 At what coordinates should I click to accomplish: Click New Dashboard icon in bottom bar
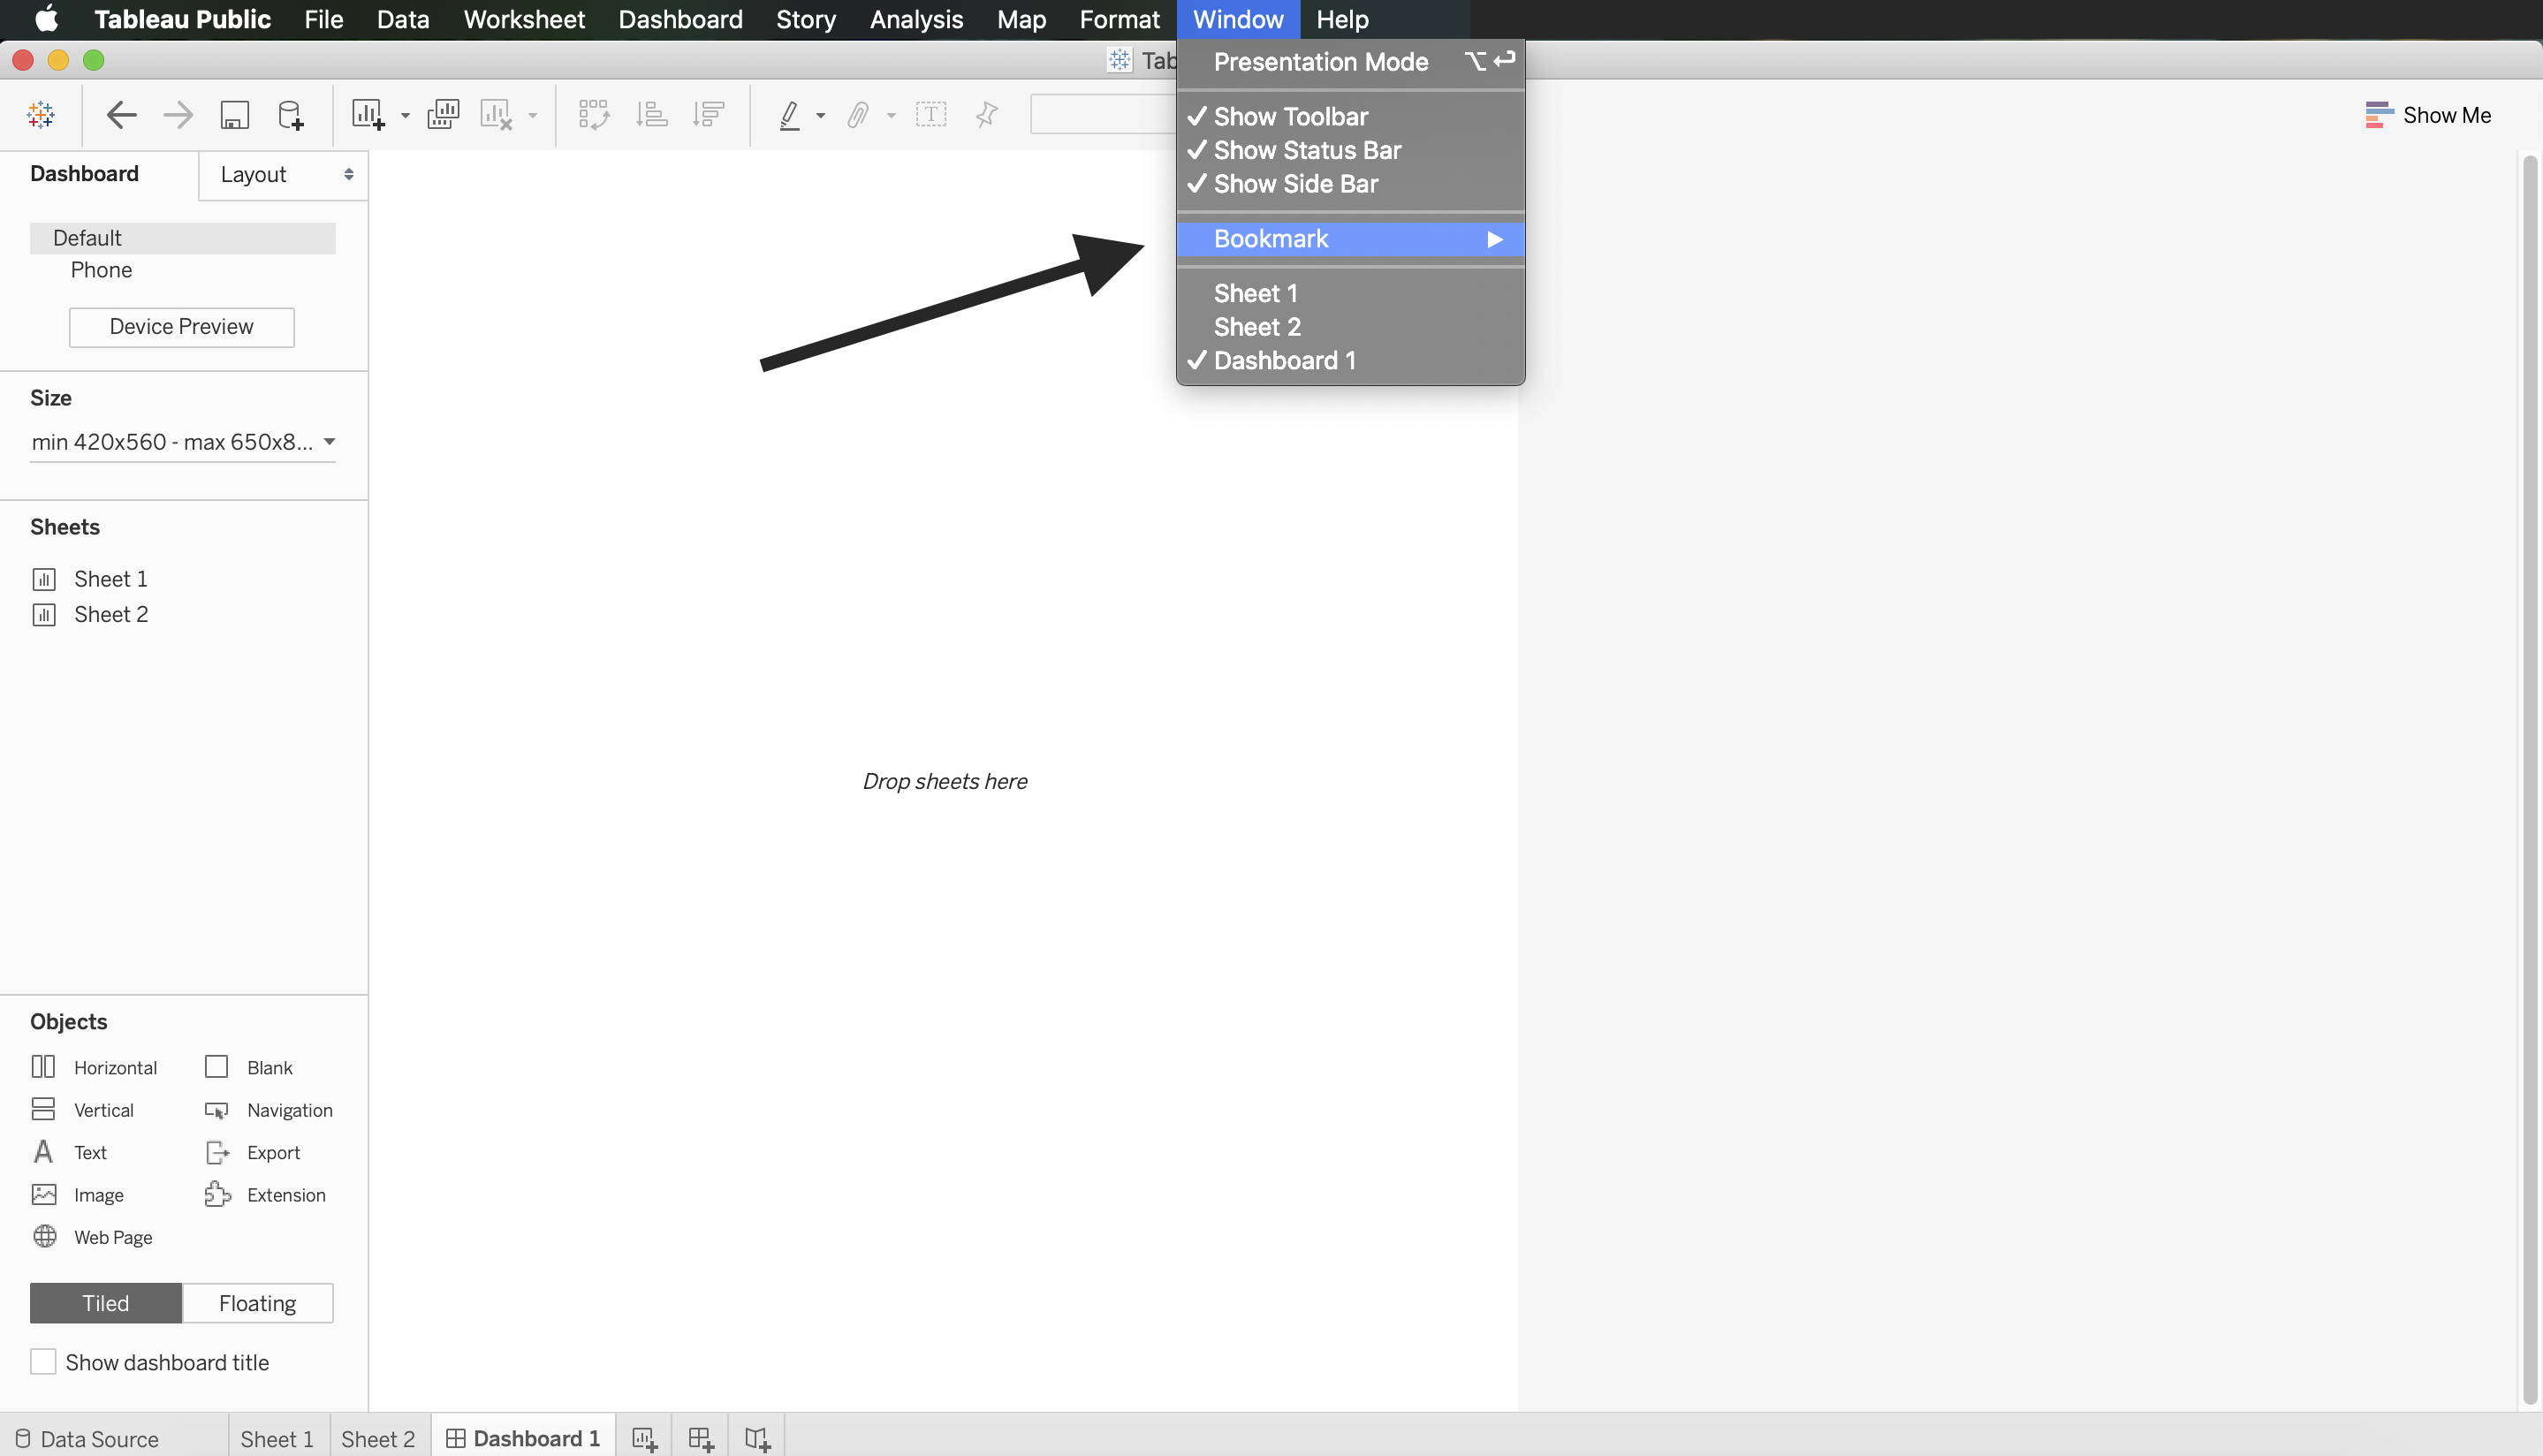tap(700, 1439)
